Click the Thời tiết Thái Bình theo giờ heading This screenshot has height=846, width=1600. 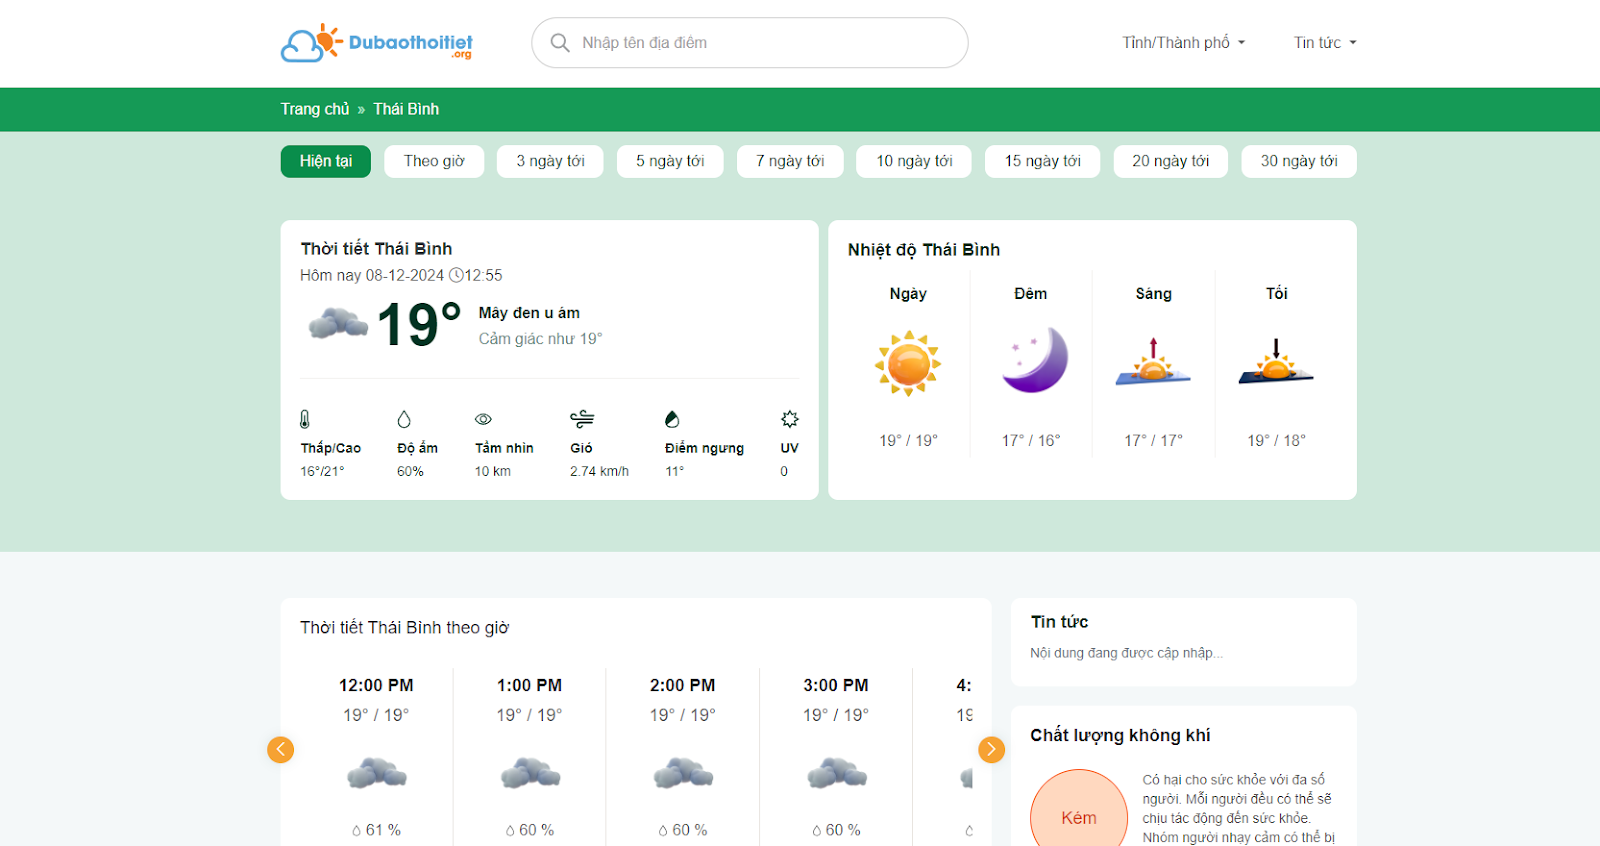pyautogui.click(x=404, y=627)
